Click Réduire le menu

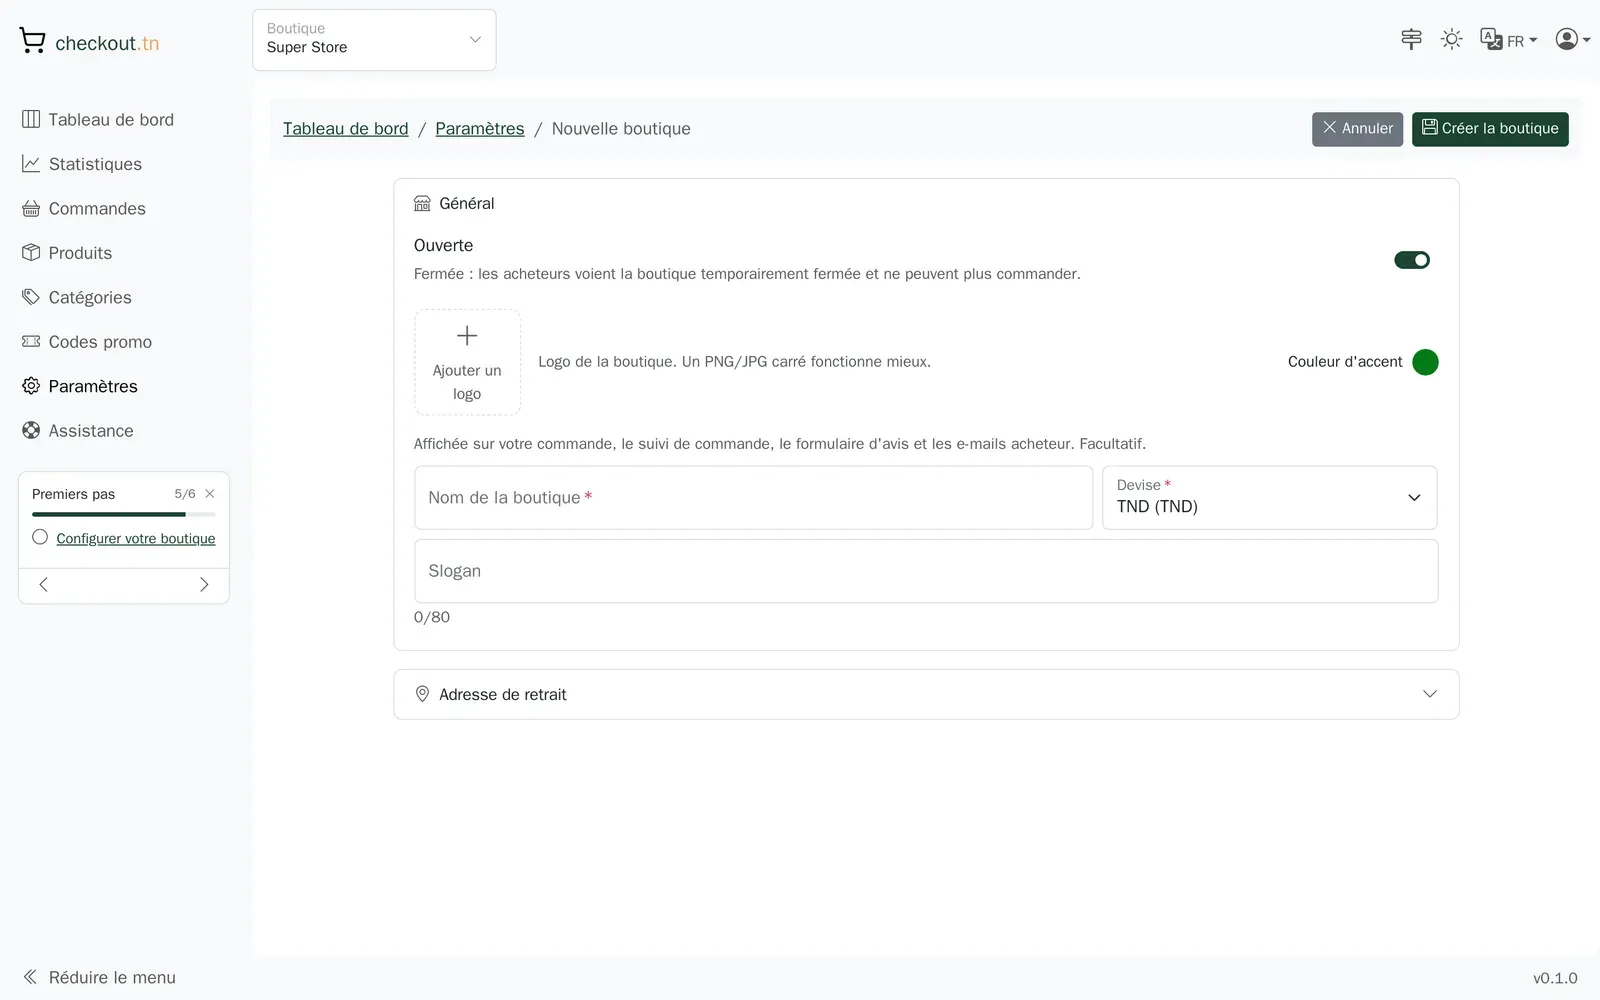point(99,977)
